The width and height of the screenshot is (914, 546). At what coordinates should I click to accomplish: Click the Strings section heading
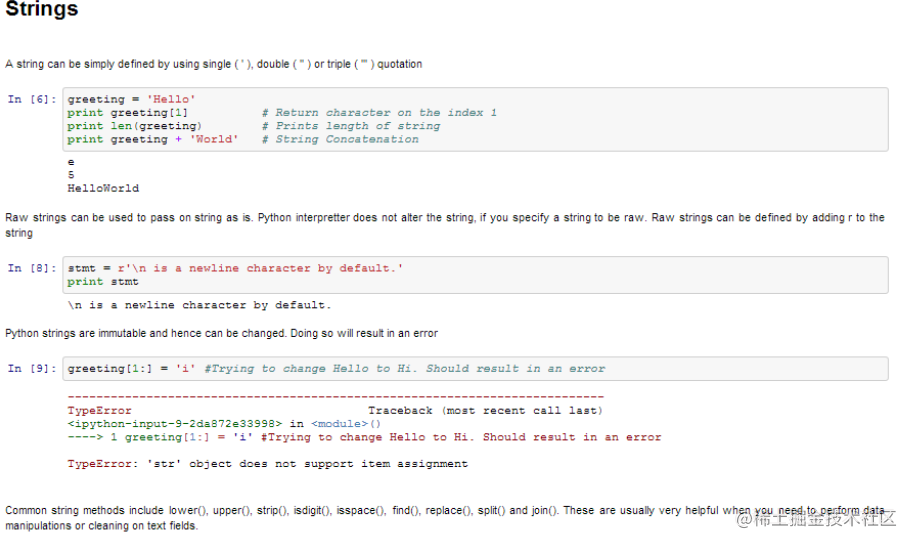click(41, 9)
